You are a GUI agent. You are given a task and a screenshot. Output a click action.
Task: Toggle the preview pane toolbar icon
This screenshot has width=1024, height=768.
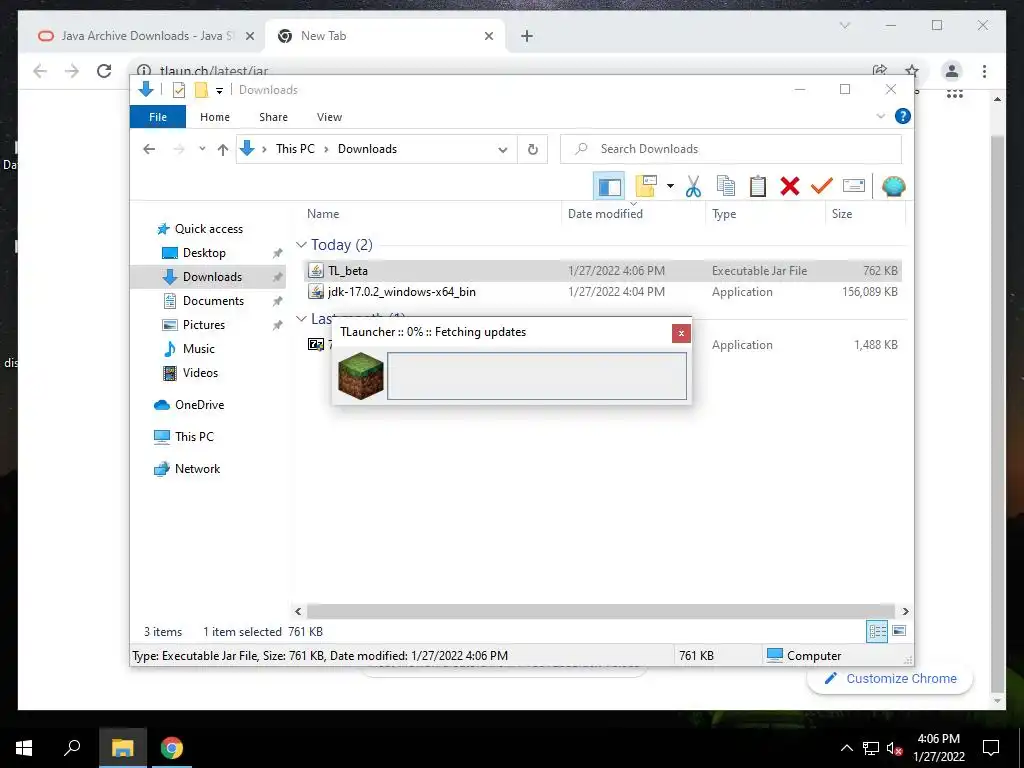point(609,187)
